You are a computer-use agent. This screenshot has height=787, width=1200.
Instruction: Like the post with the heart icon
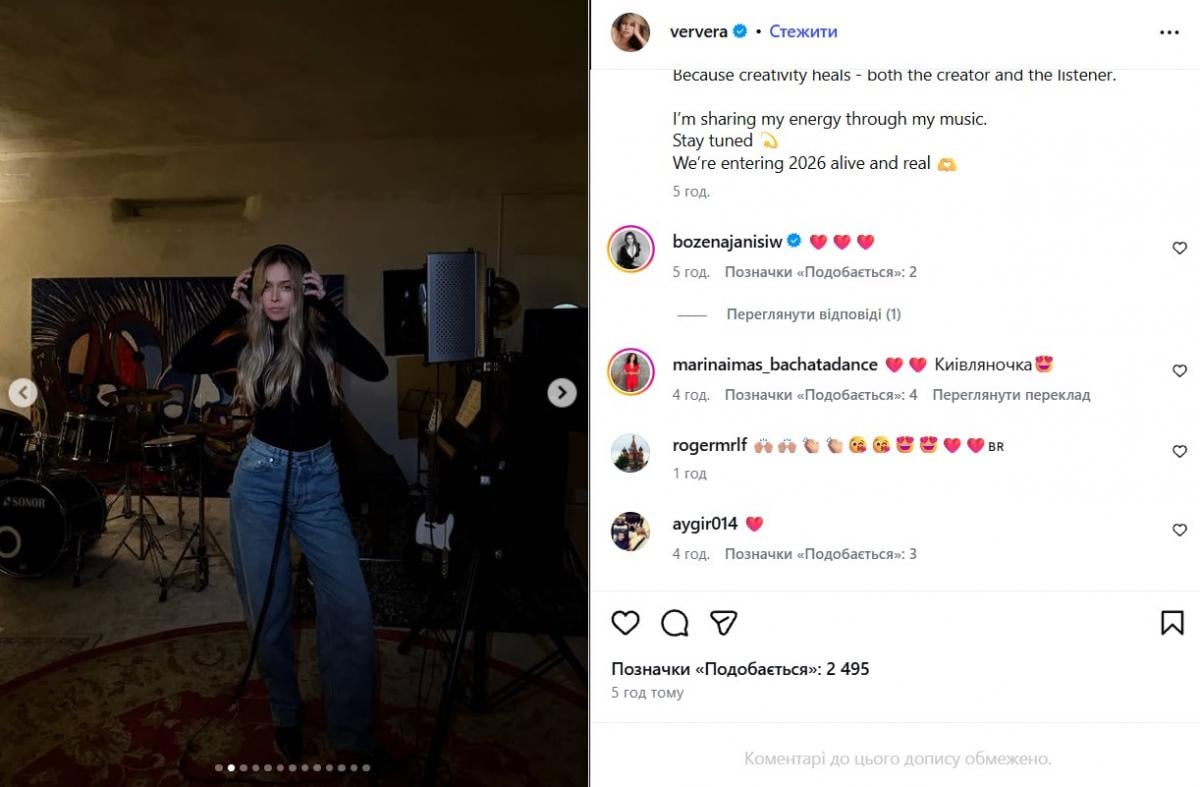coord(625,623)
